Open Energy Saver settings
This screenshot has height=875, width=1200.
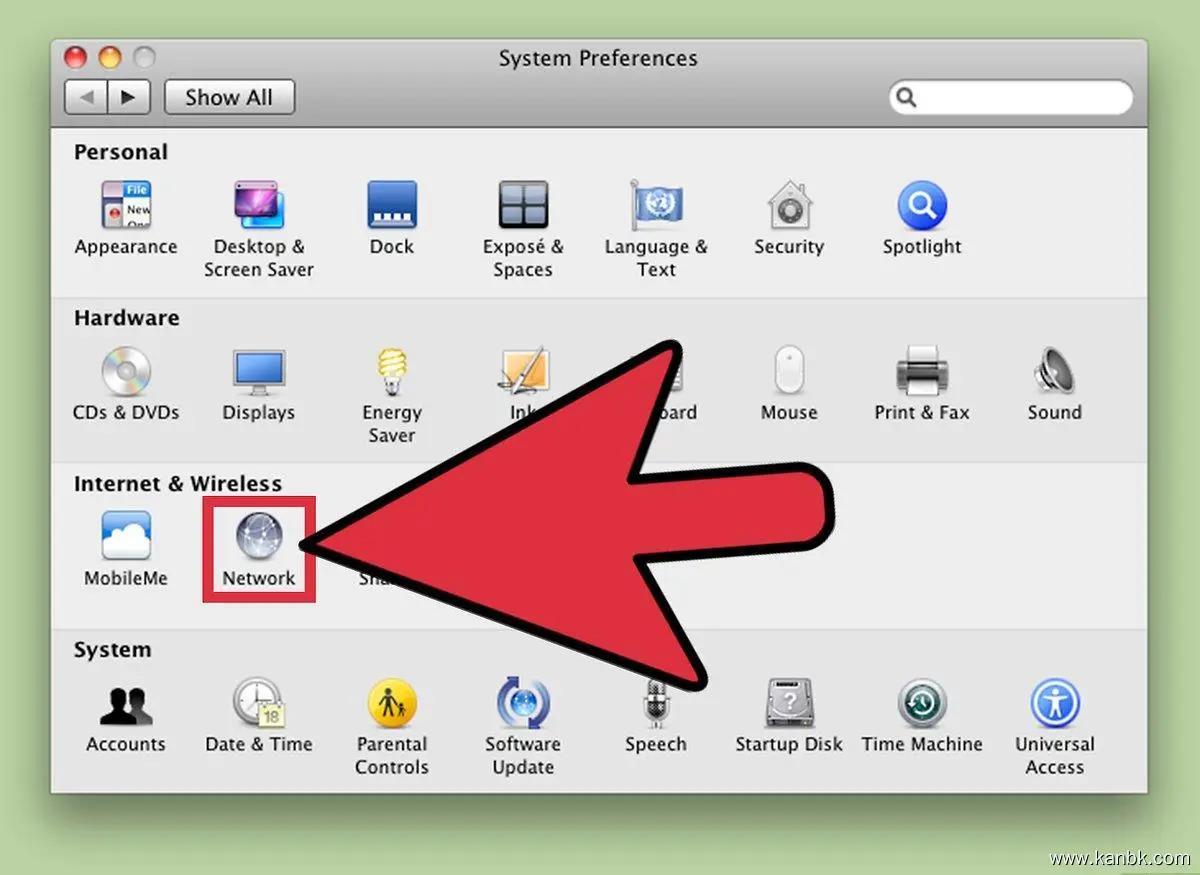tap(391, 372)
